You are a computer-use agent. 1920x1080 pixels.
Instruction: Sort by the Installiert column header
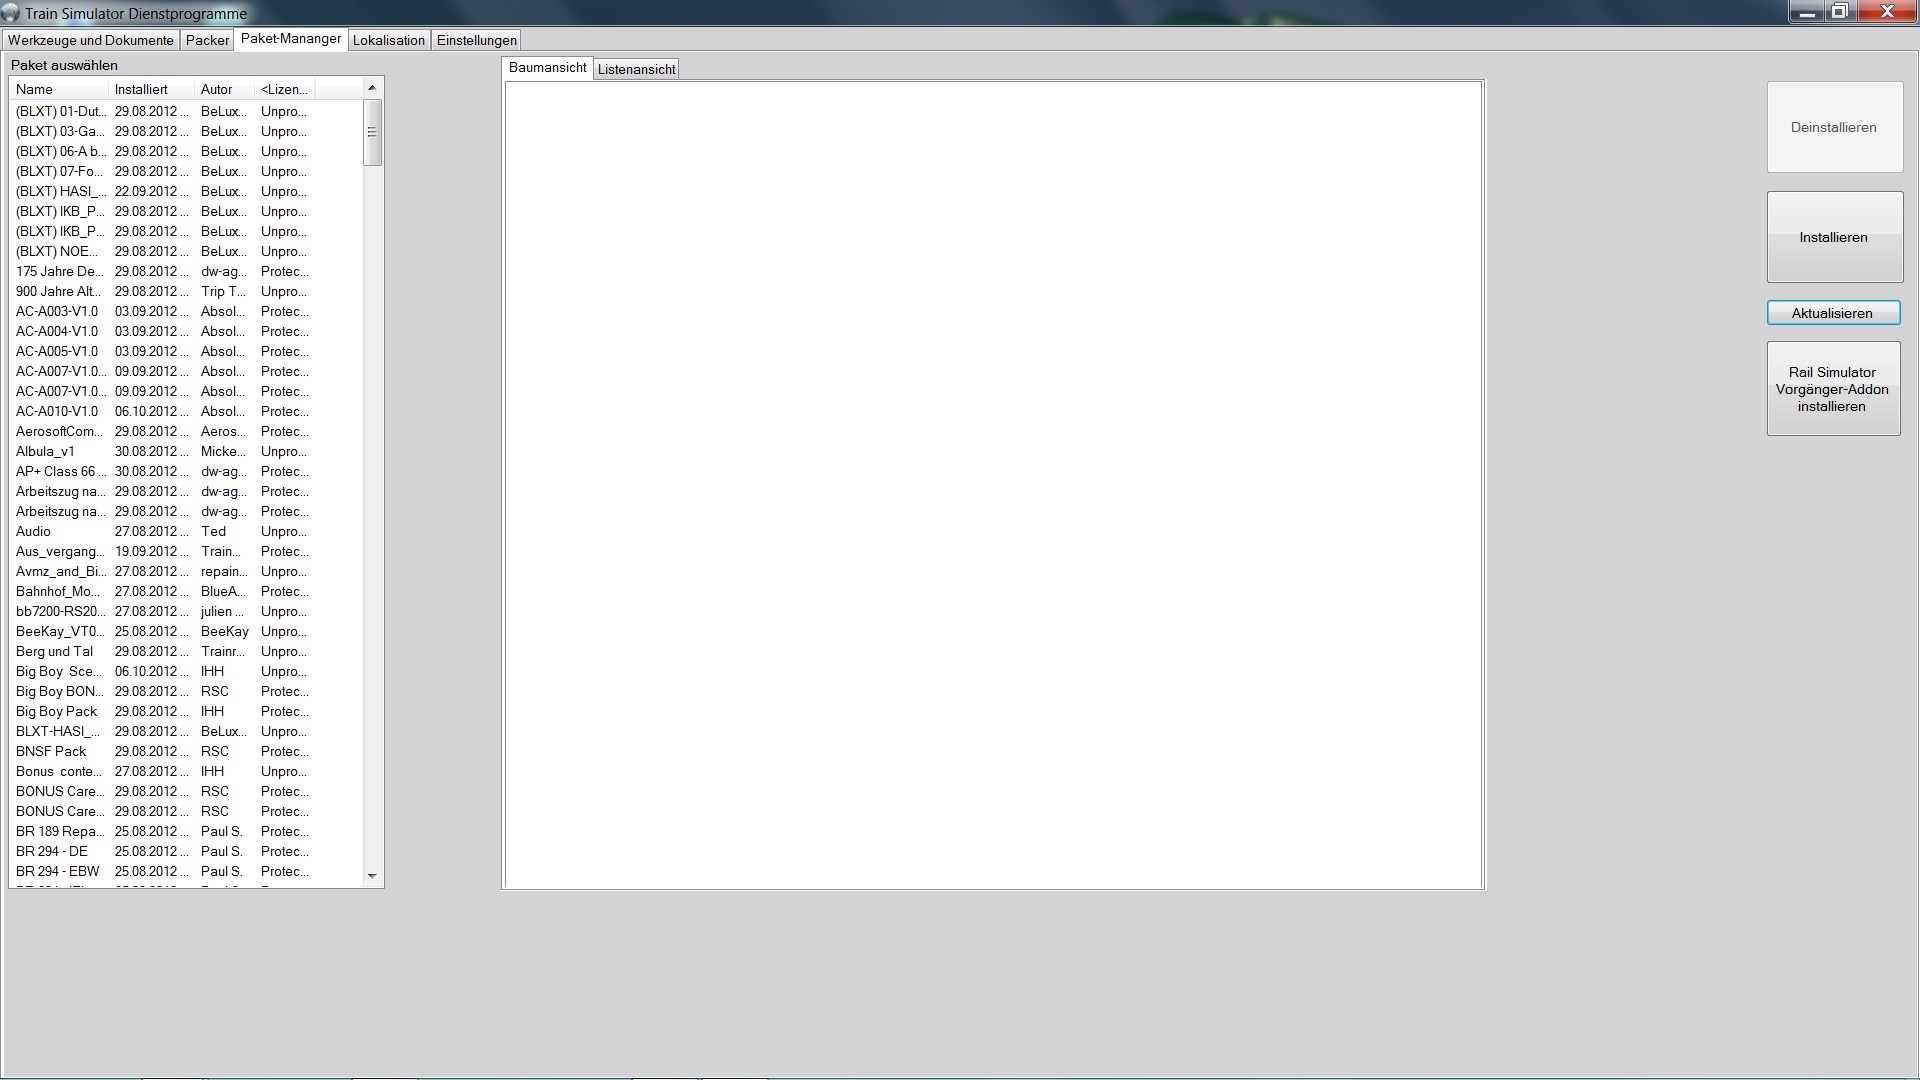[150, 89]
